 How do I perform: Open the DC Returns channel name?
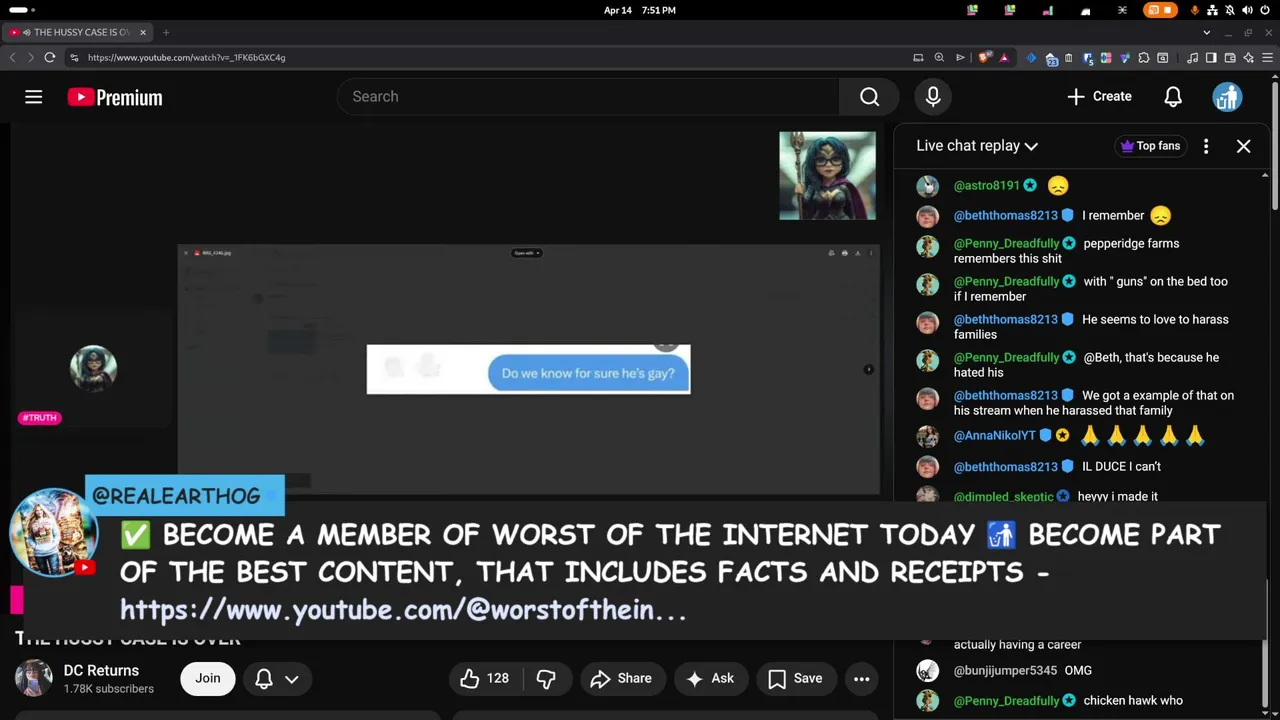[x=101, y=670]
